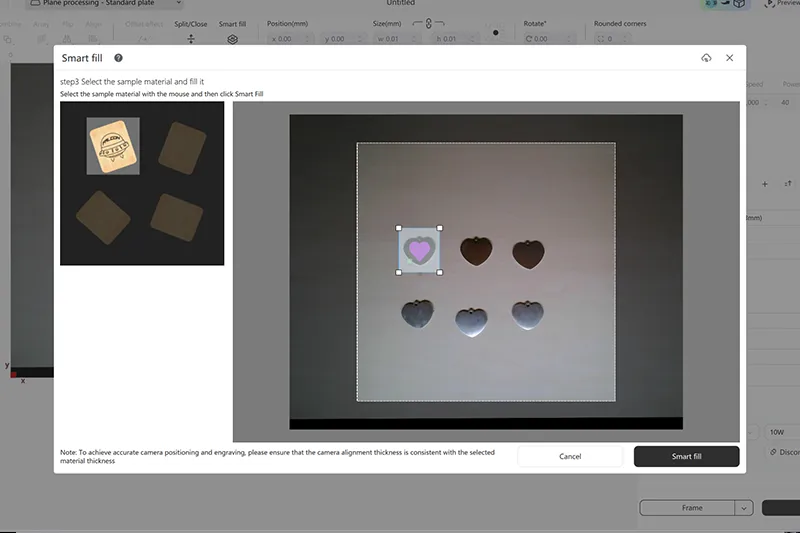The height and width of the screenshot is (533, 800).
Task: Click the bottom-middle silver heart pendant
Action: 471,320
